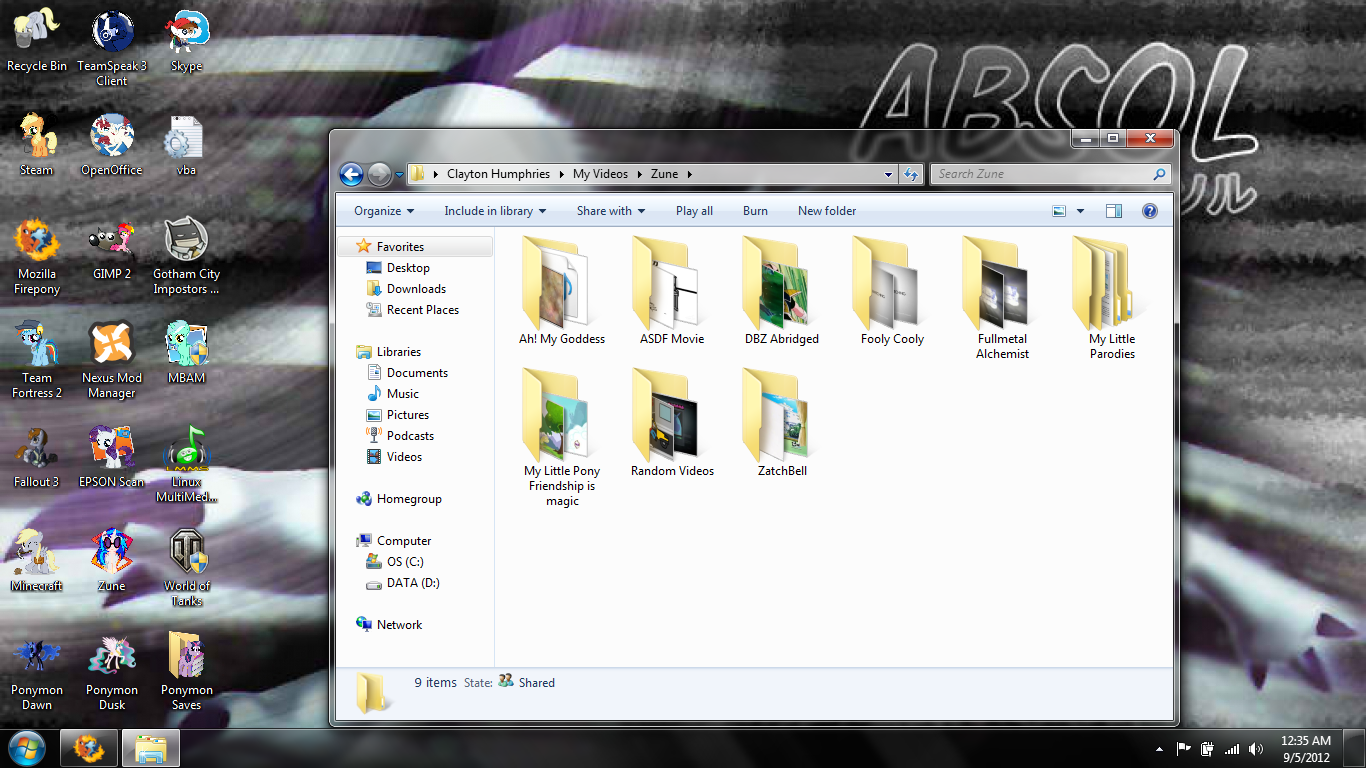Viewport: 1366px width, 768px height.
Task: Open the Include in library dropdown
Action: pos(495,211)
